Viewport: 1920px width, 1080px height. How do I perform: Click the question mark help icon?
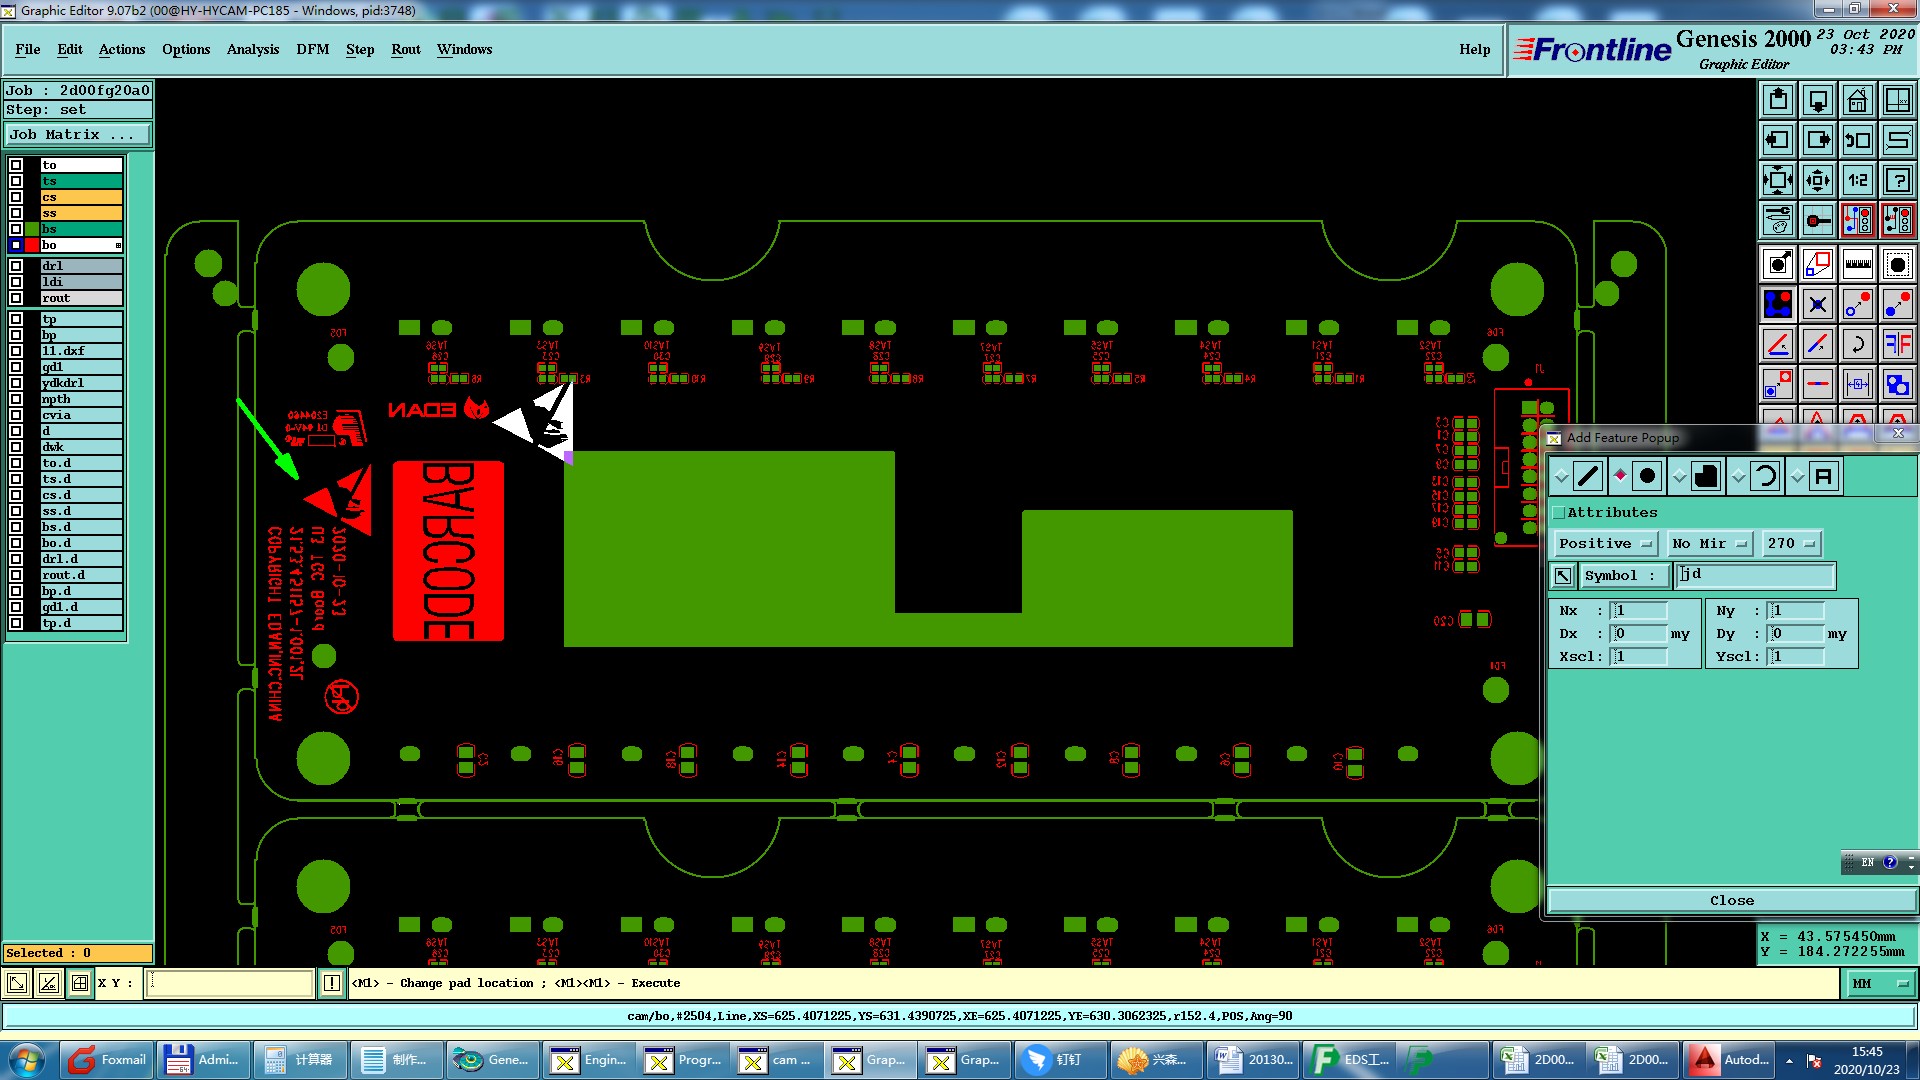(x=1897, y=180)
